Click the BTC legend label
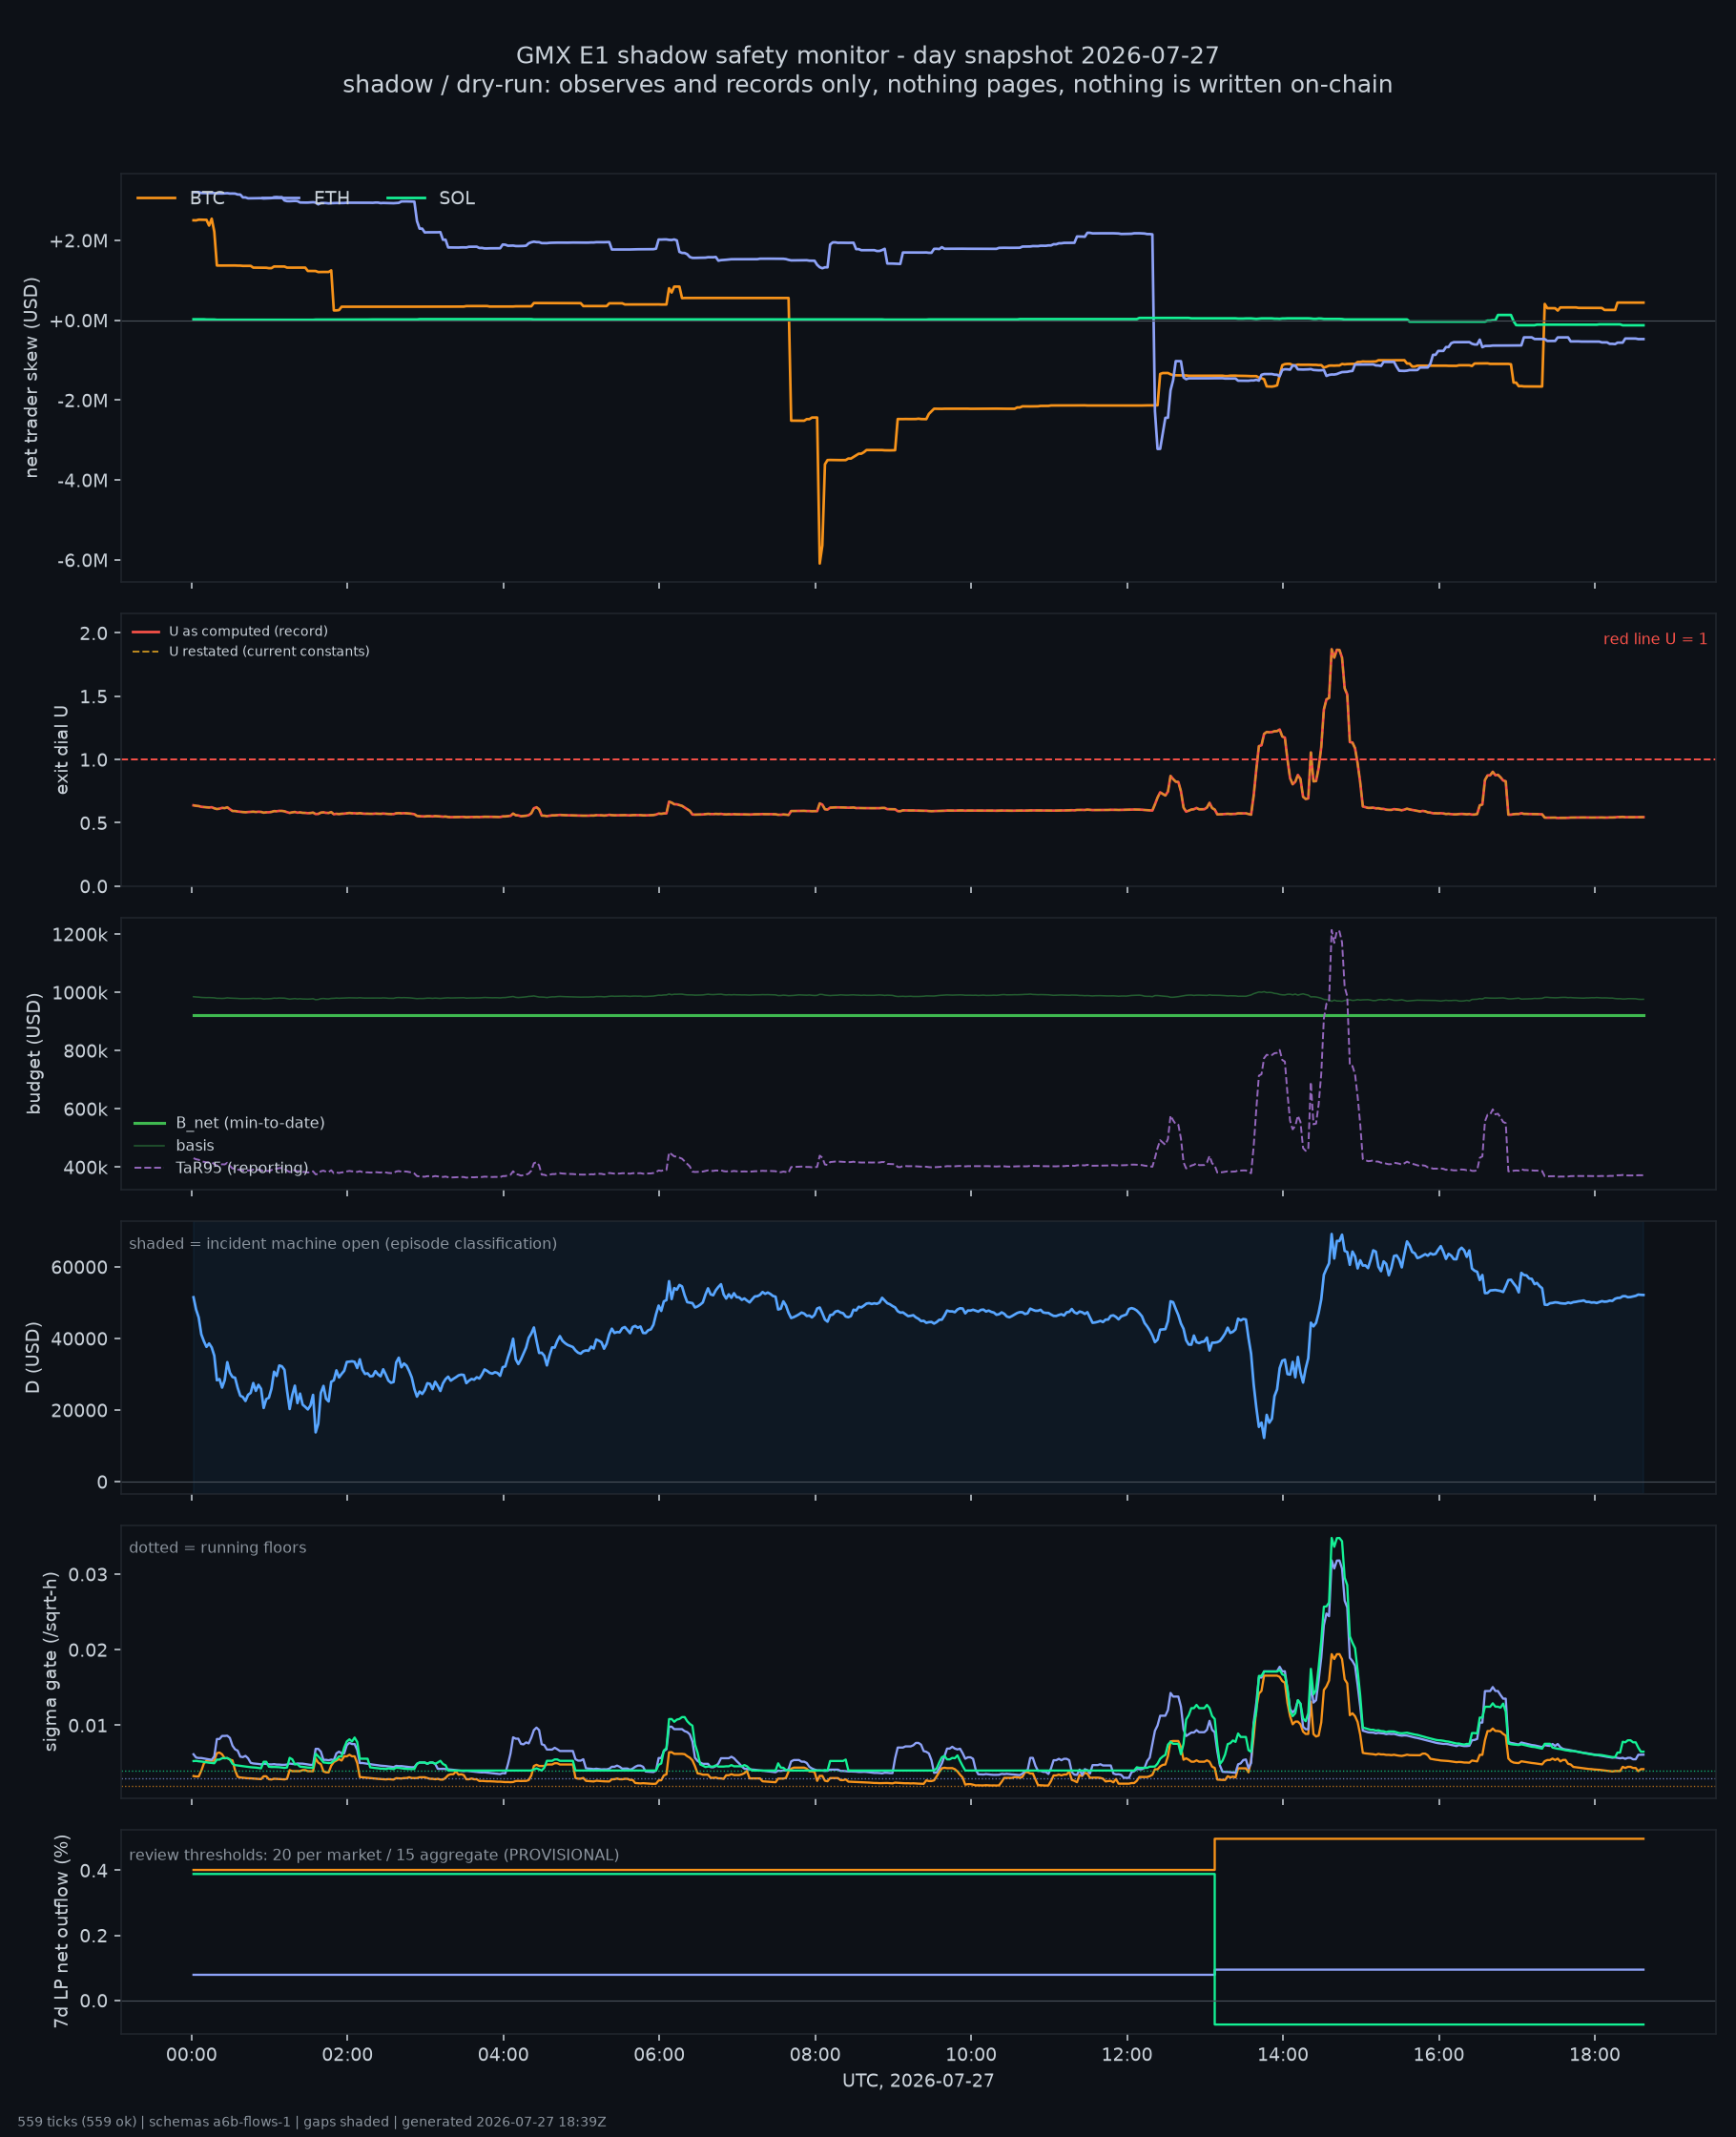The image size is (1736, 2137). coord(207,198)
